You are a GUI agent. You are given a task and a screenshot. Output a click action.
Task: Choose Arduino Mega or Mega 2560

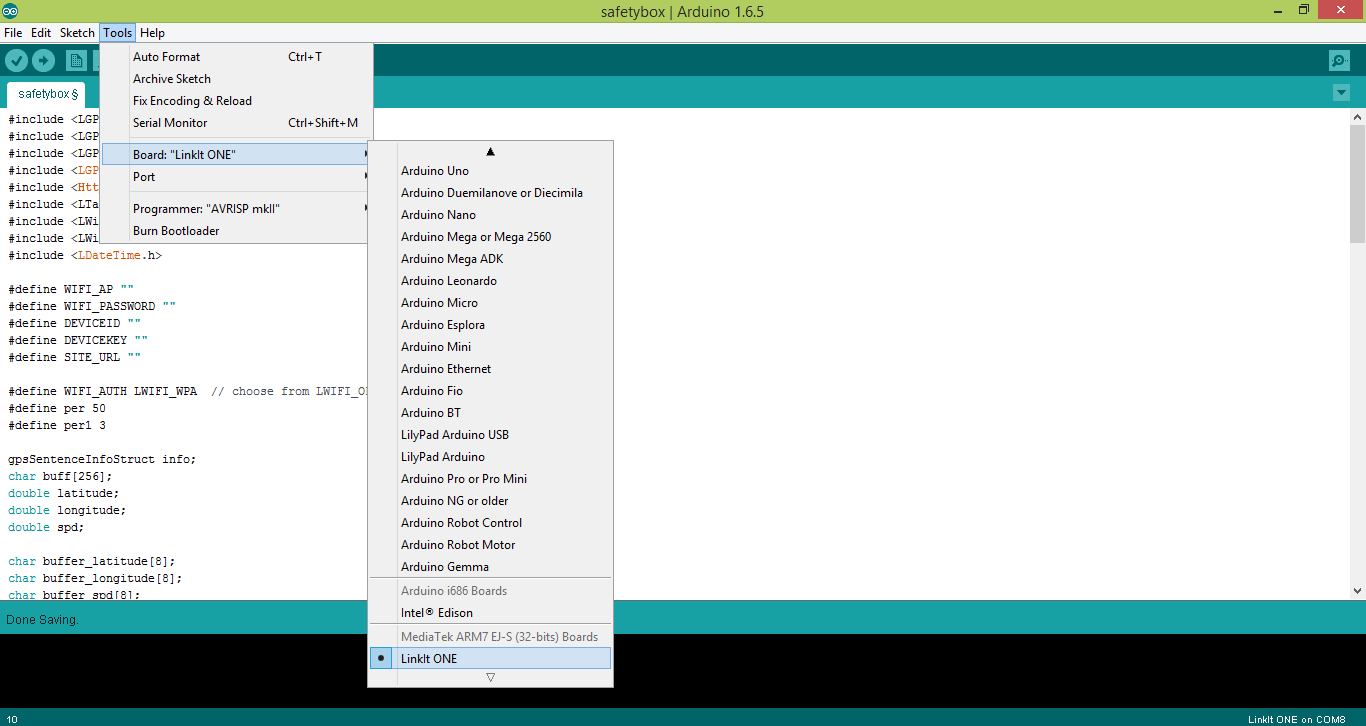(x=490, y=237)
